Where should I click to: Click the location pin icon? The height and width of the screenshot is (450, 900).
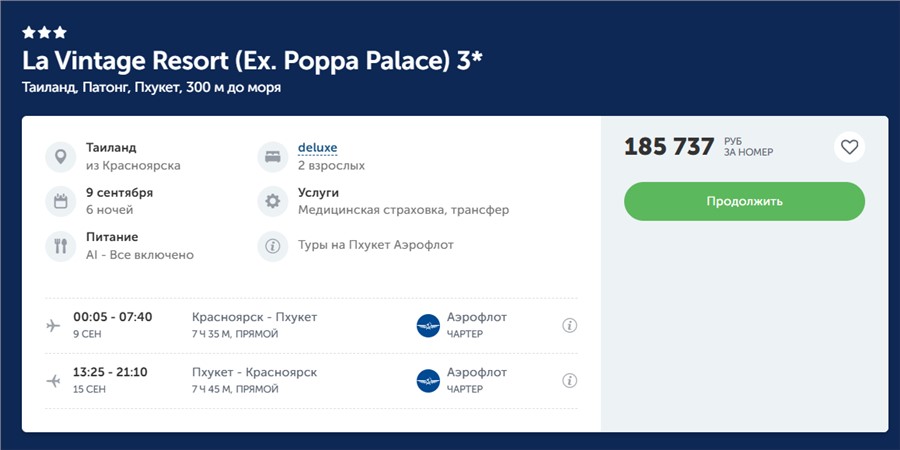60,157
